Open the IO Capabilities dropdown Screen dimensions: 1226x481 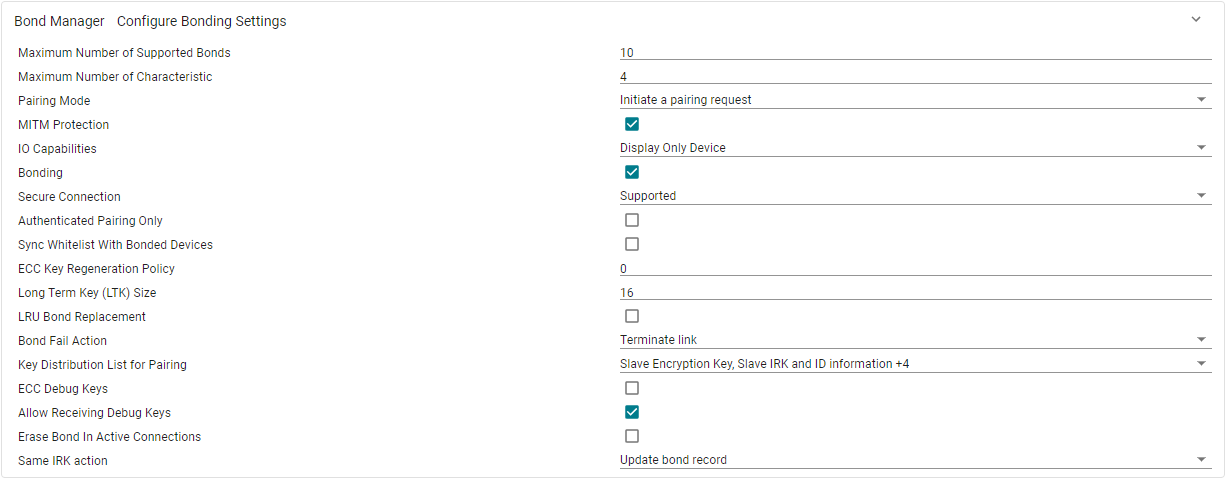[x=914, y=148]
